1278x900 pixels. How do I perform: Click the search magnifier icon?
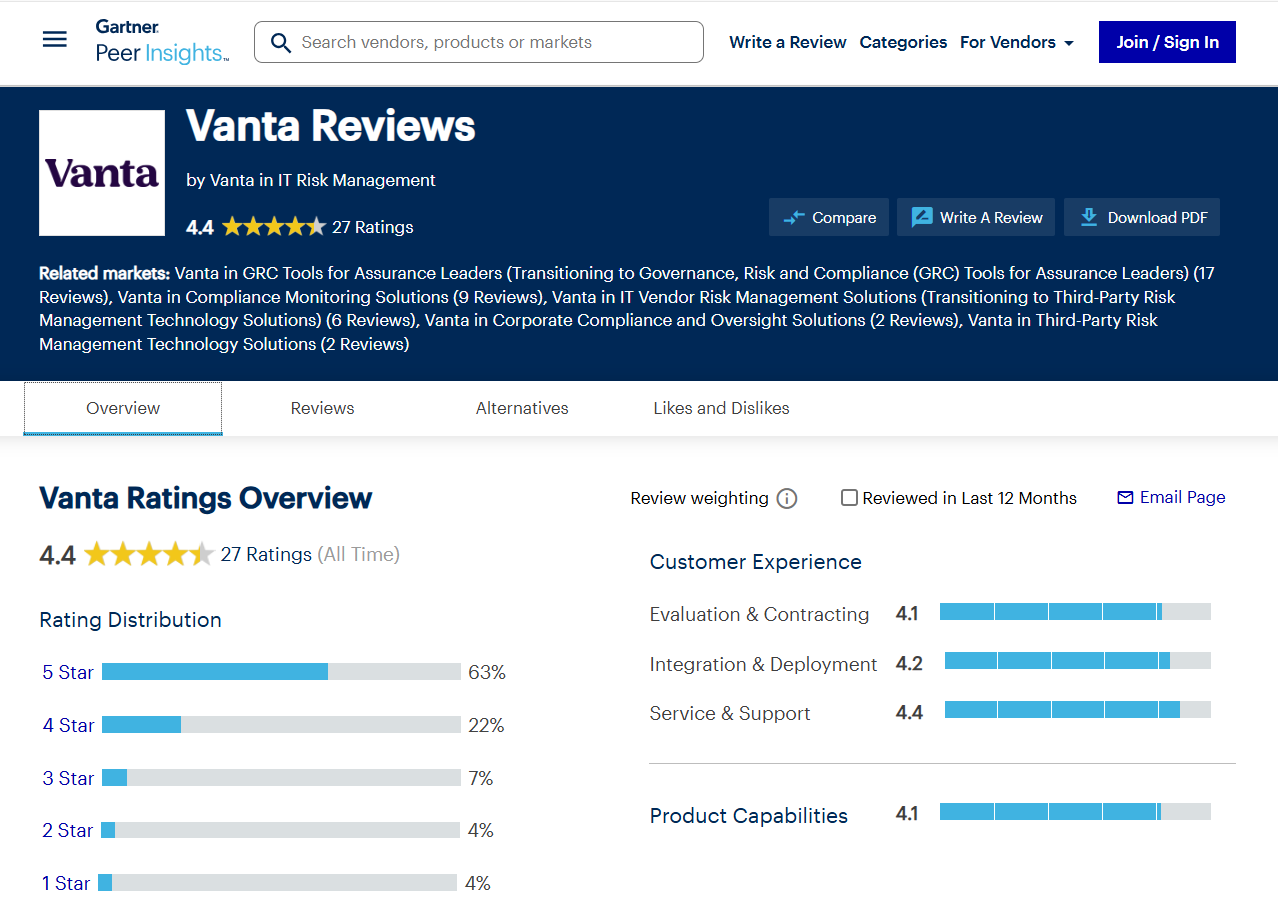click(x=281, y=42)
